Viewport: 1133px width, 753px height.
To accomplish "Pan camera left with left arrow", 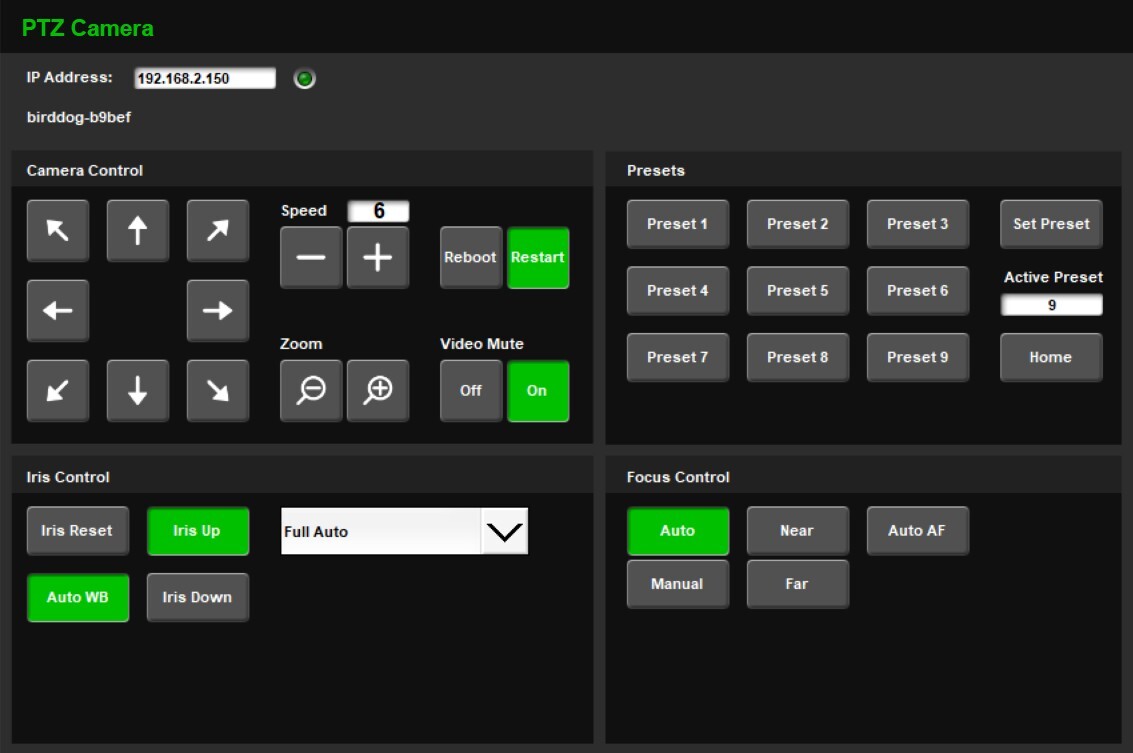I will (x=58, y=311).
